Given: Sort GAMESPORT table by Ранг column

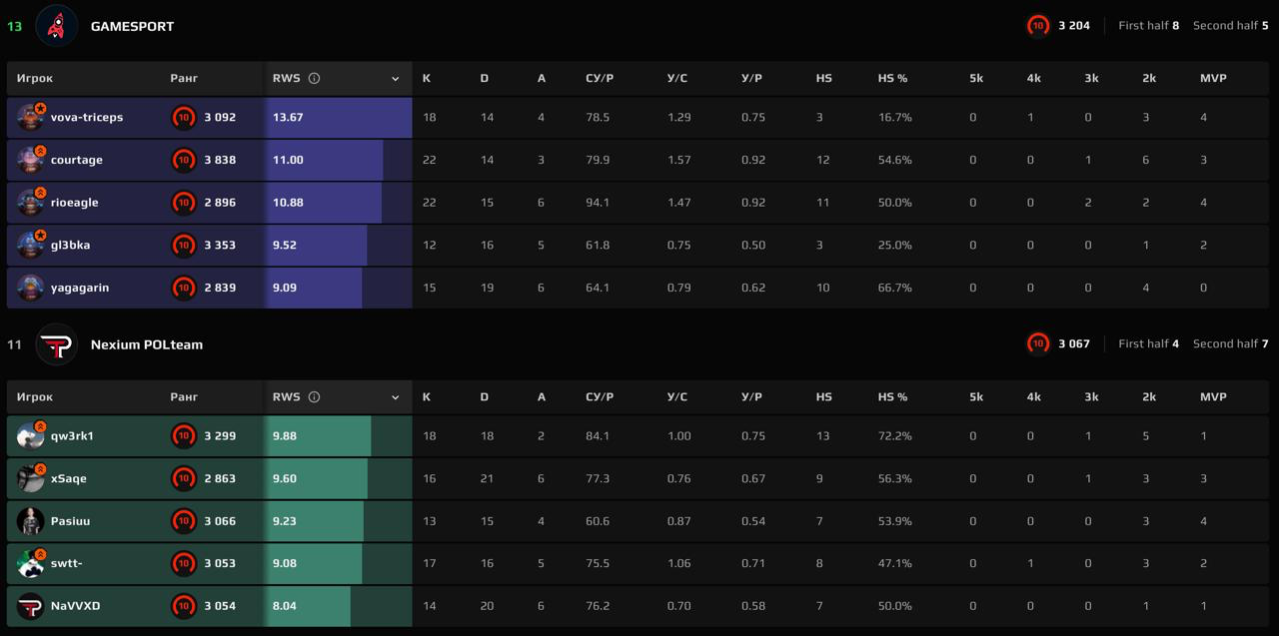Looking at the screenshot, I should [x=184, y=78].
